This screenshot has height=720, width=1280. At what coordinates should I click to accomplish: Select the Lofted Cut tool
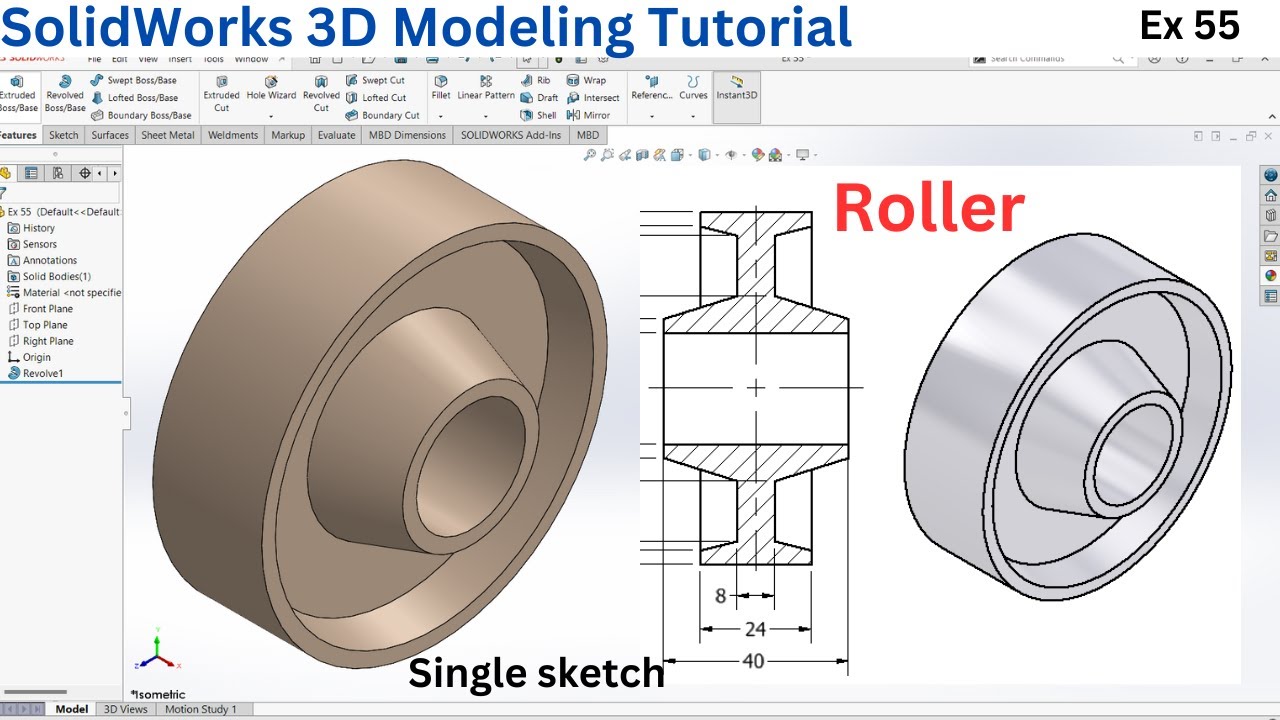(376, 98)
